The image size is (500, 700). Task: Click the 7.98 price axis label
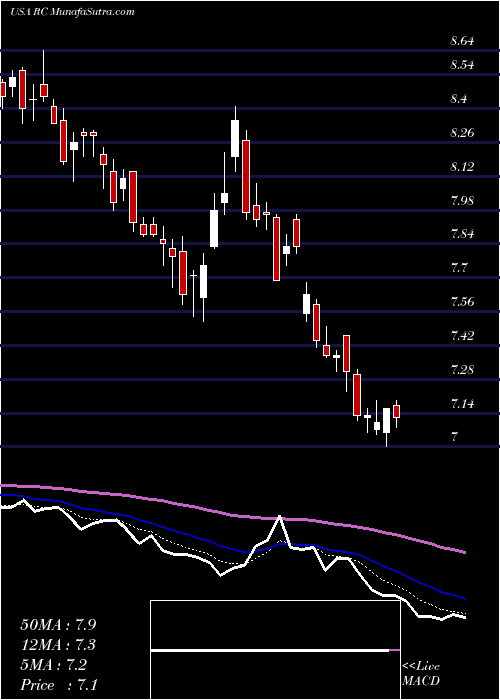pyautogui.click(x=462, y=200)
